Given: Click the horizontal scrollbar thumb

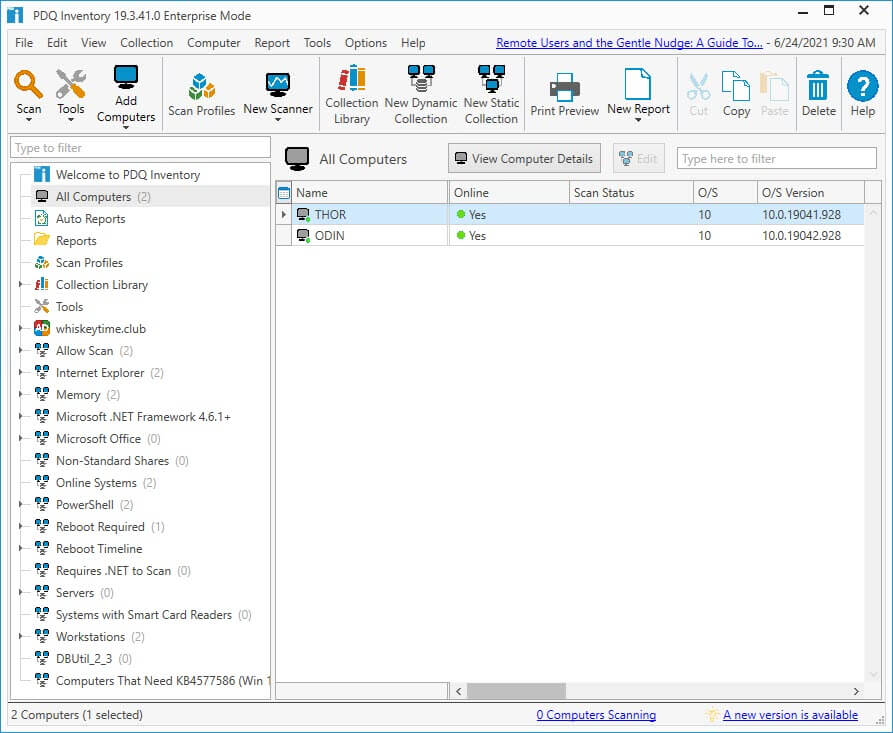Looking at the screenshot, I should click(516, 691).
